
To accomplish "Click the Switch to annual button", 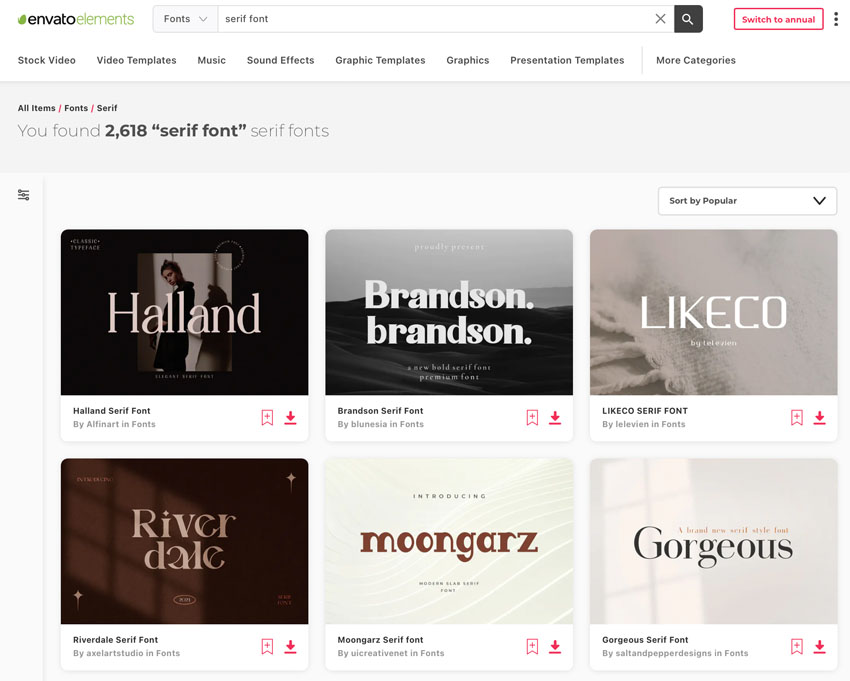I will tap(778, 19).
